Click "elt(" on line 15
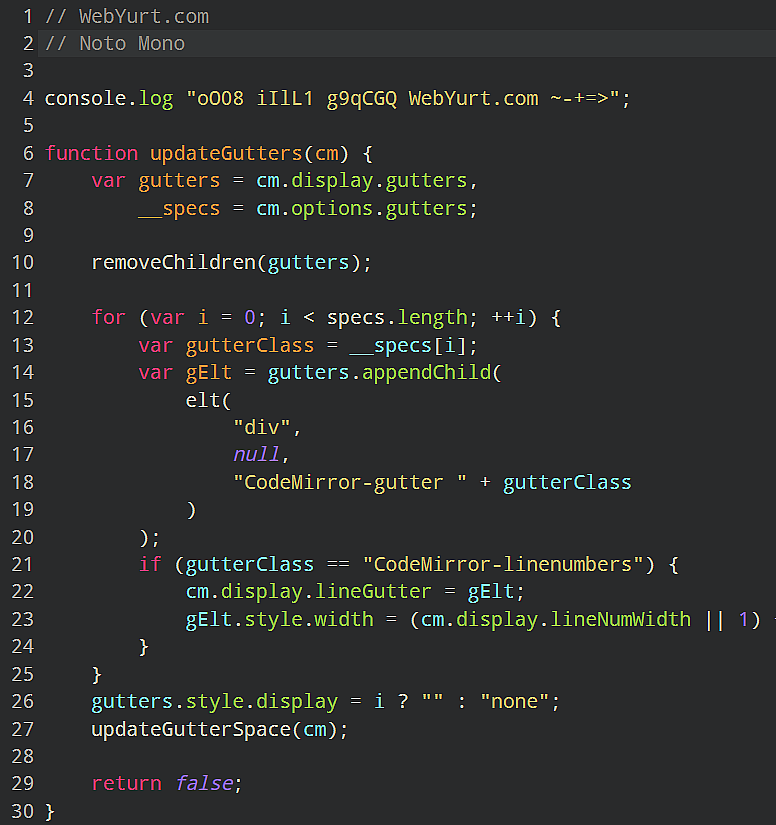This screenshot has height=825, width=776. click(x=209, y=400)
